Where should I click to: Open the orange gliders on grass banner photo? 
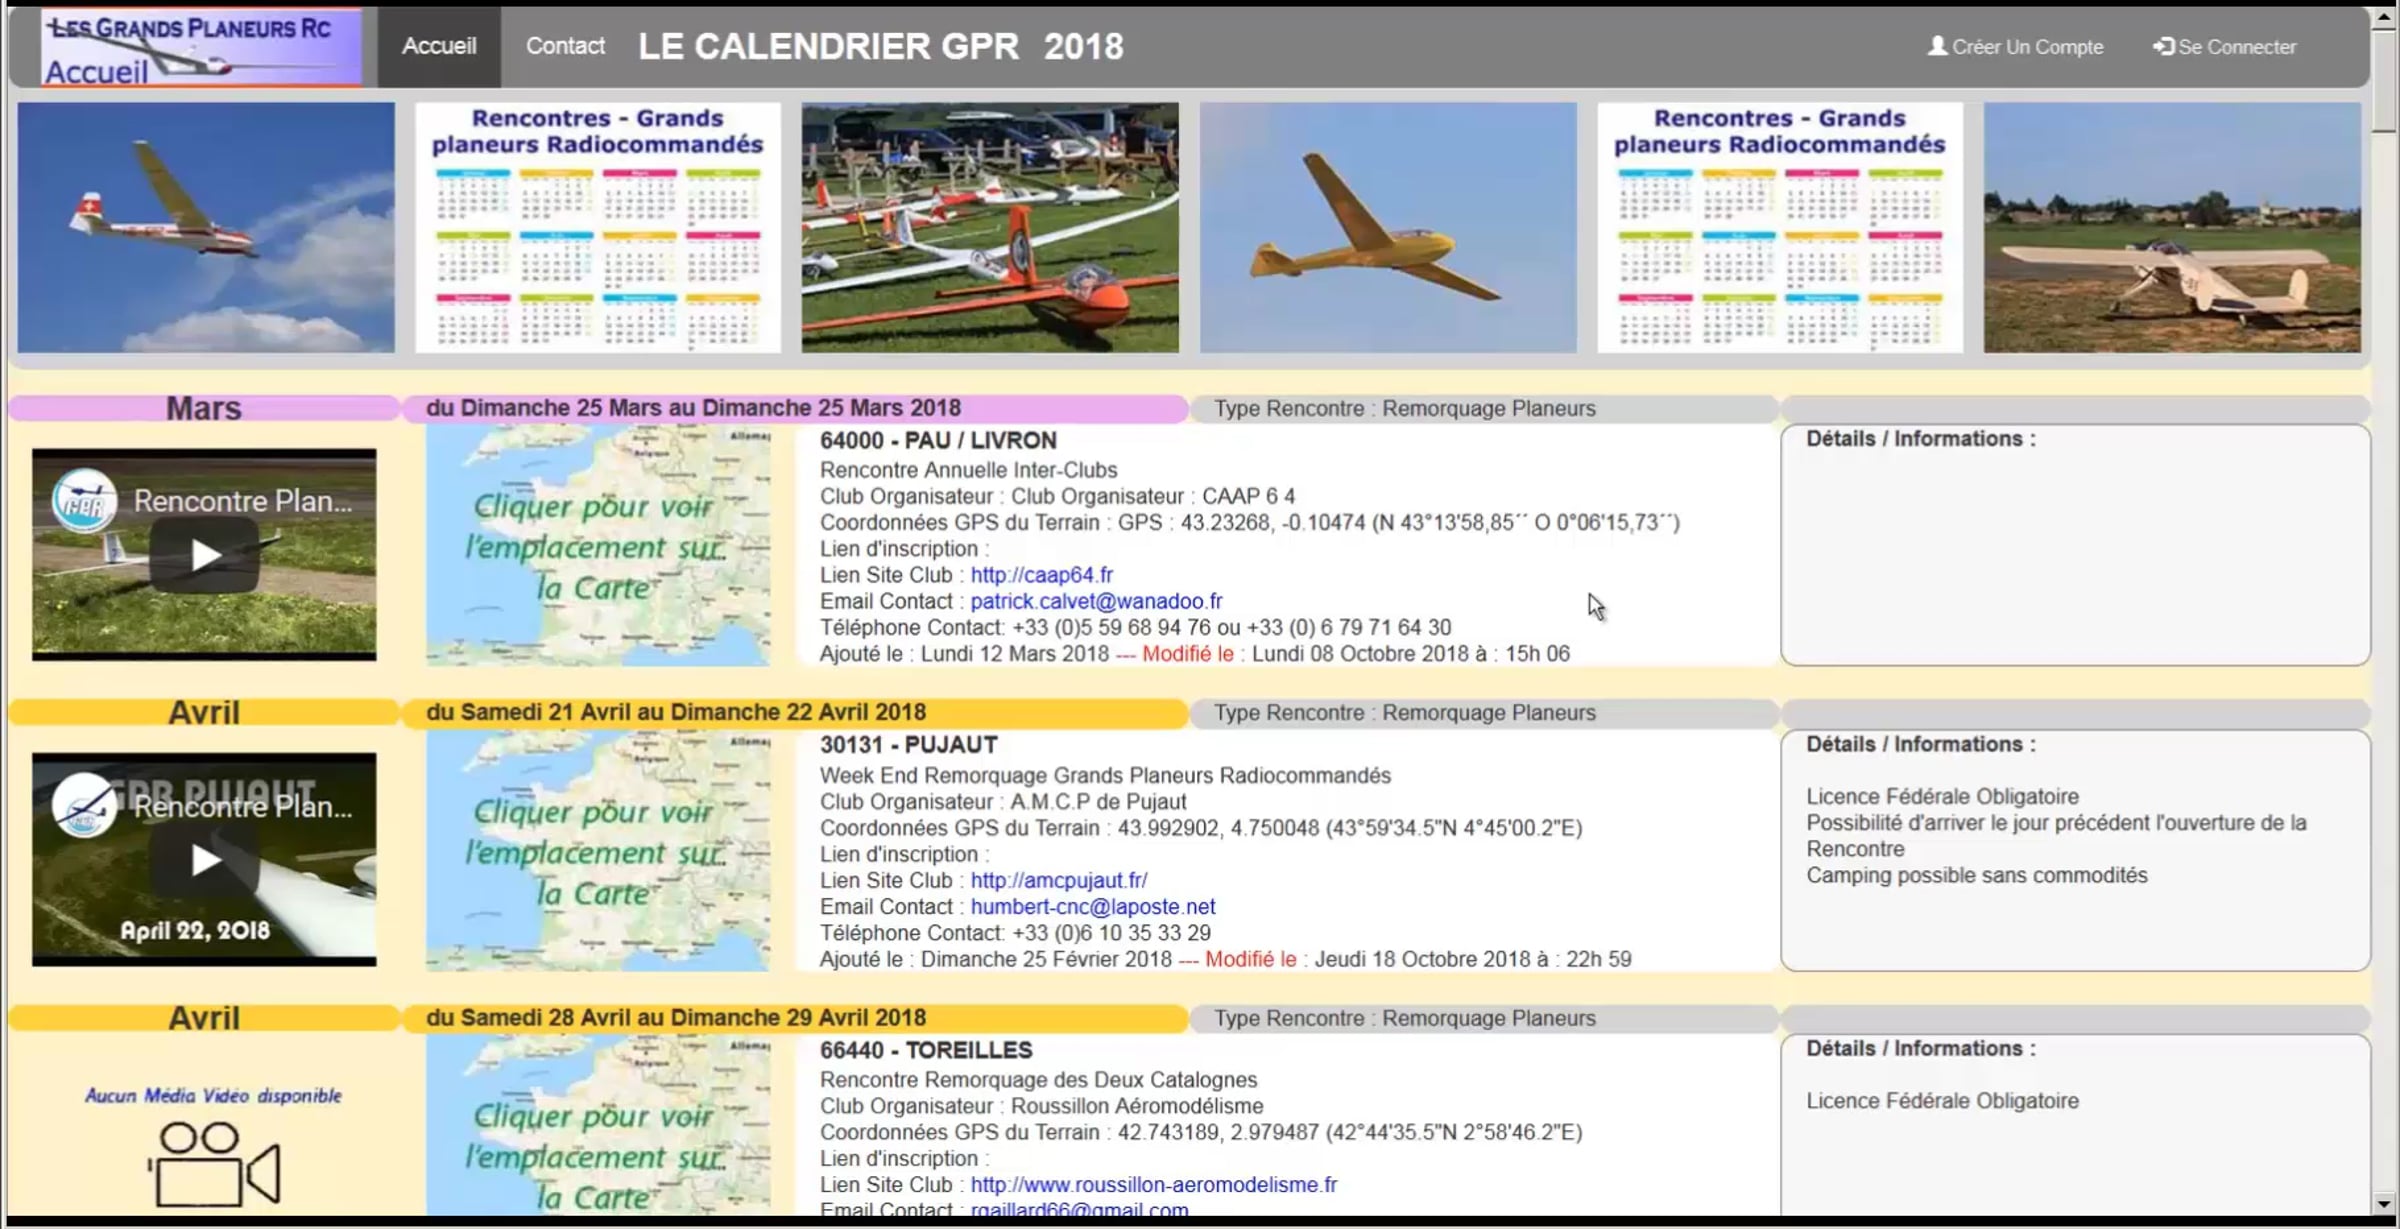990,227
